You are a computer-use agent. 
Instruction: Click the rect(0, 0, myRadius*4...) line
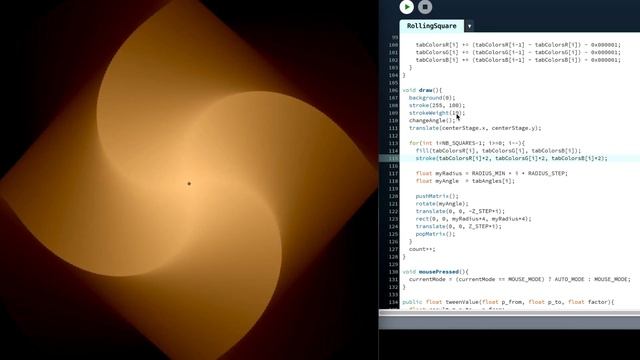pyautogui.click(x=473, y=219)
